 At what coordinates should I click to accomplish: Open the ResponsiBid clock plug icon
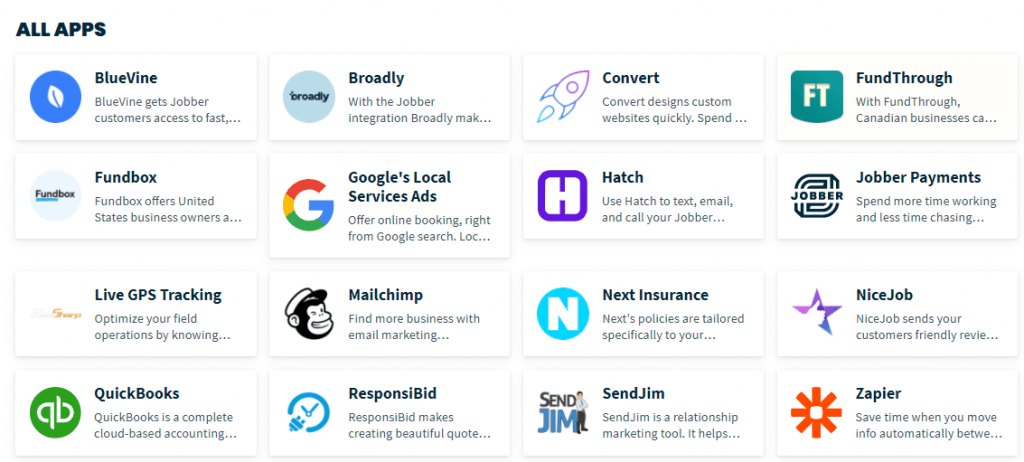coord(309,412)
